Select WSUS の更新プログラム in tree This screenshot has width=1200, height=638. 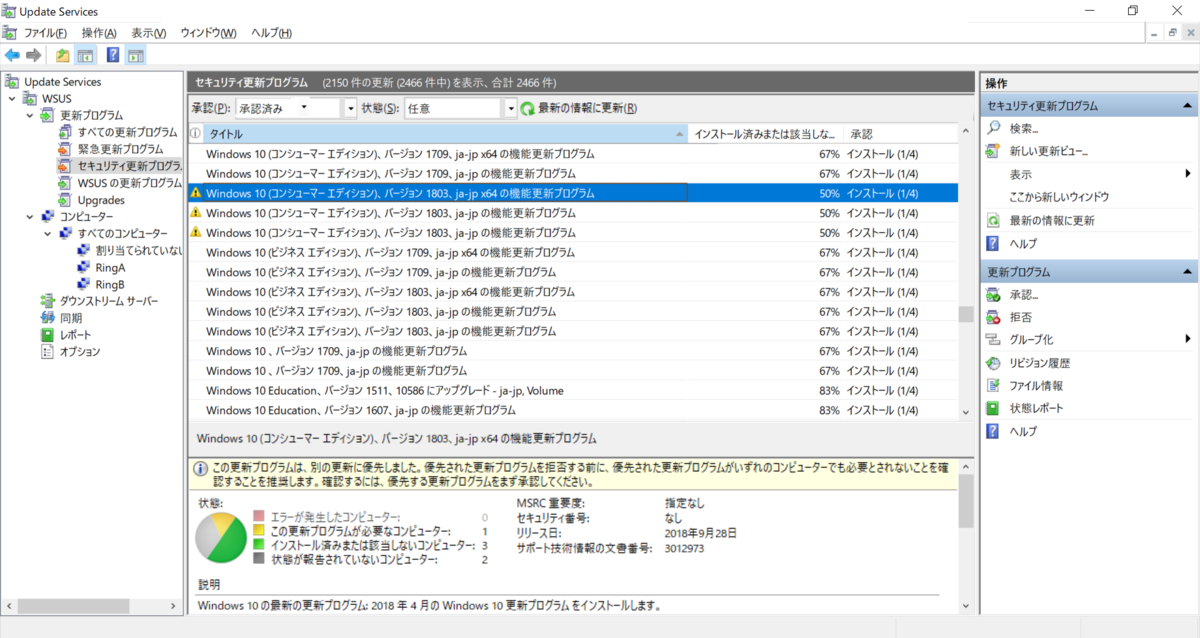(130, 183)
